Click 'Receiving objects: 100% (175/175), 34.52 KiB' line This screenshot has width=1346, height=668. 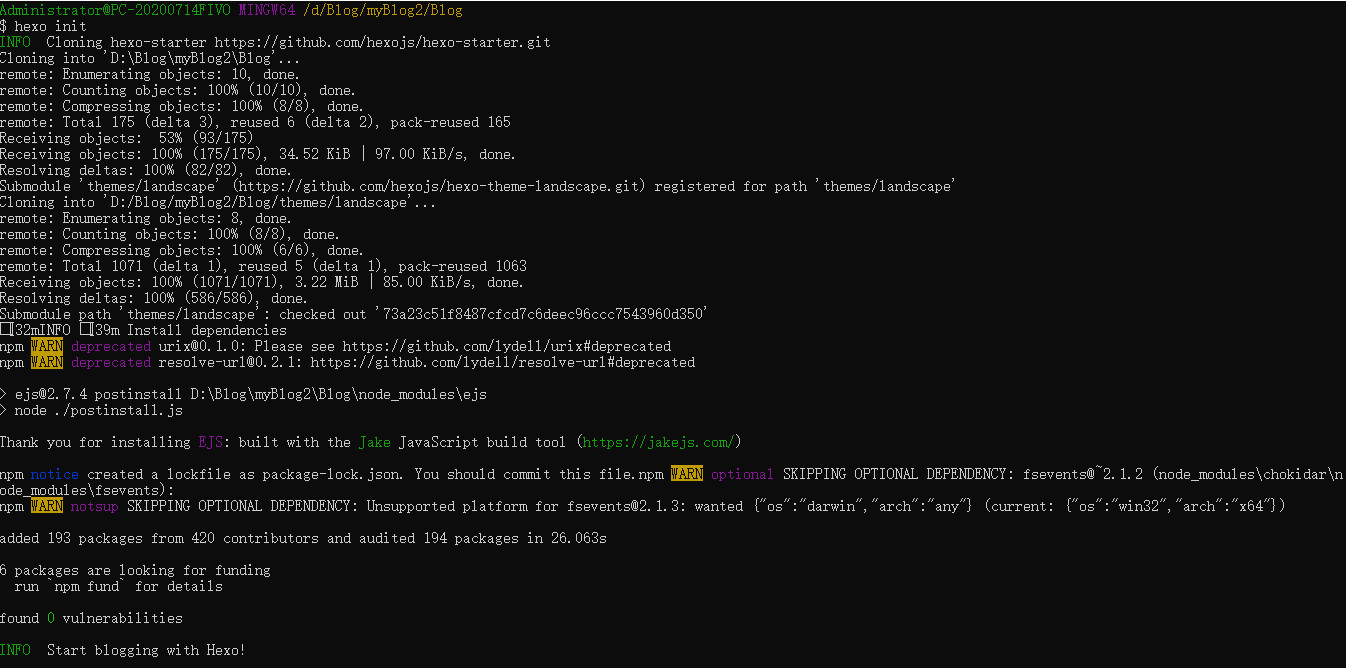point(258,154)
